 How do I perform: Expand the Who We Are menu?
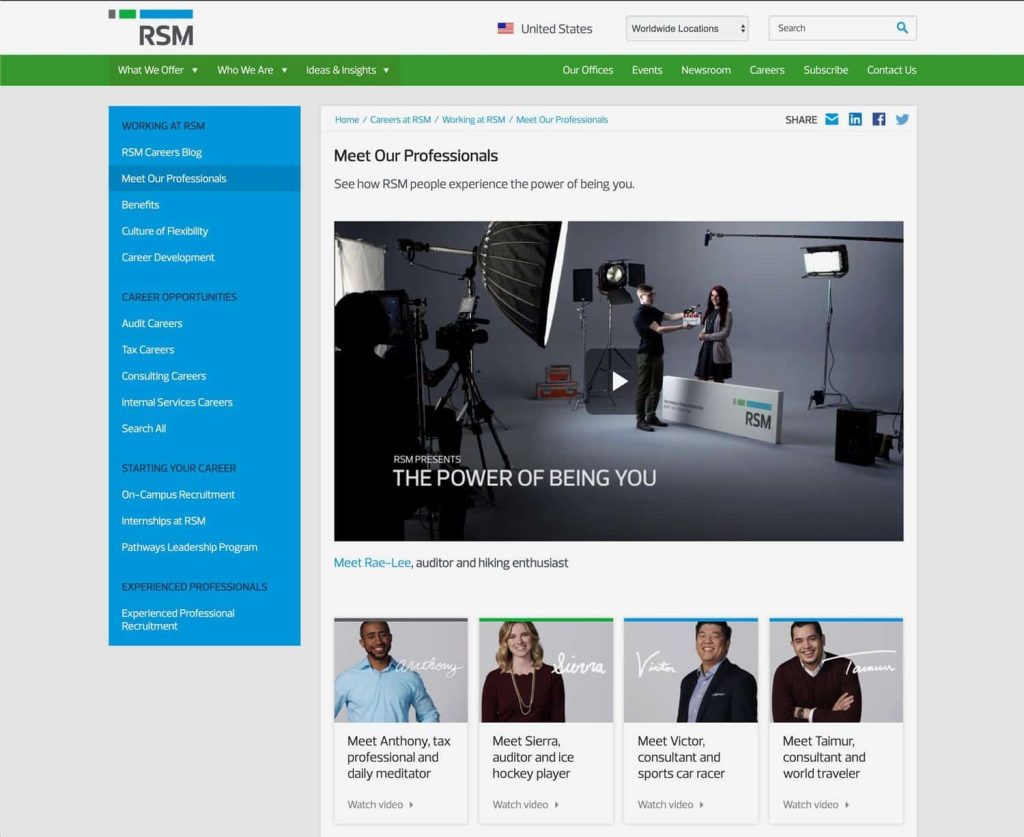252,70
